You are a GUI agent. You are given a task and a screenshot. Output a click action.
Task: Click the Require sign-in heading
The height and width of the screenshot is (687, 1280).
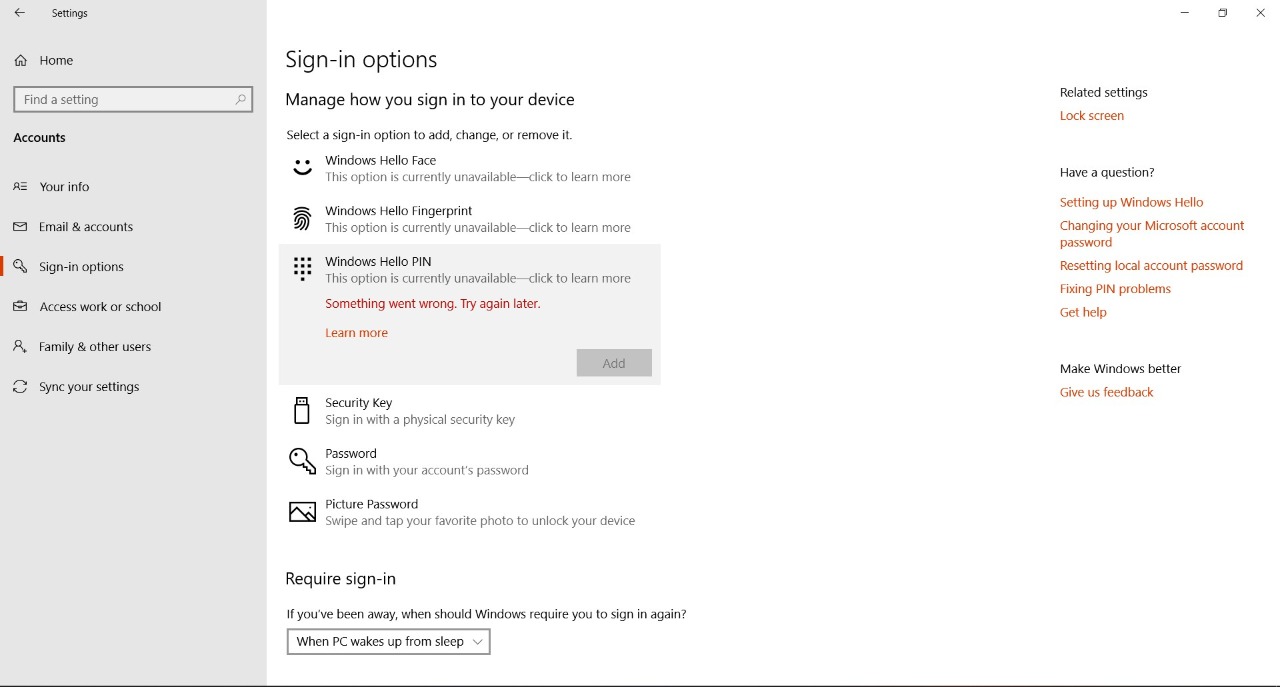point(340,579)
